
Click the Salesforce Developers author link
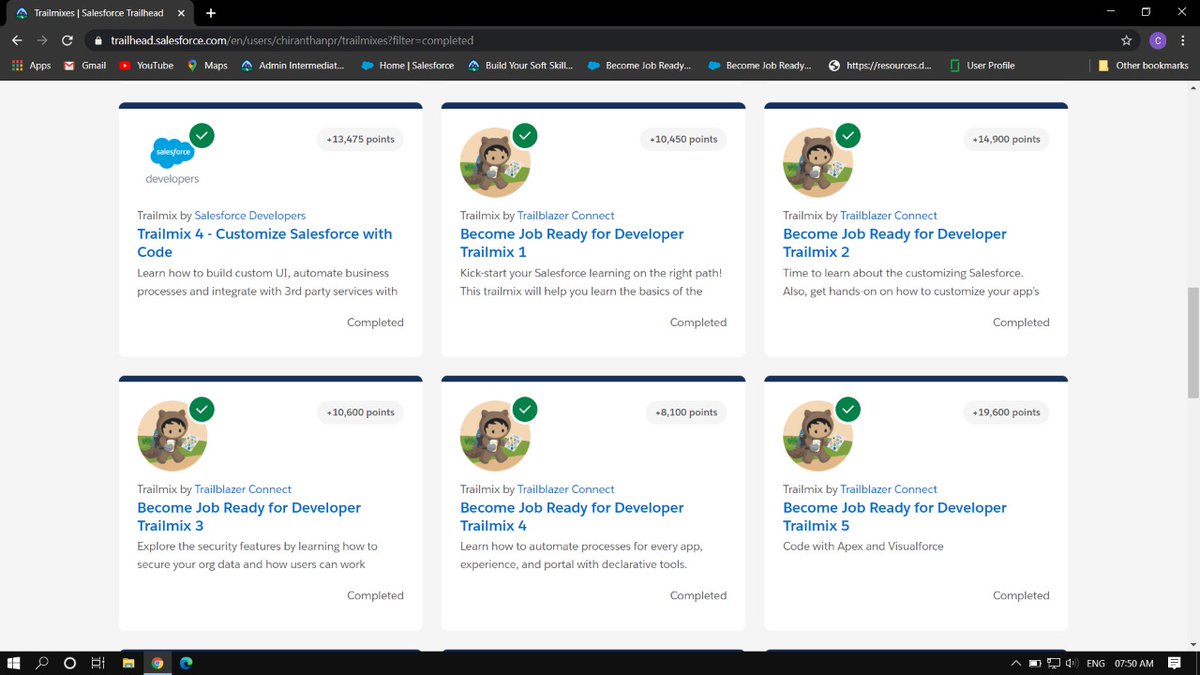point(250,215)
